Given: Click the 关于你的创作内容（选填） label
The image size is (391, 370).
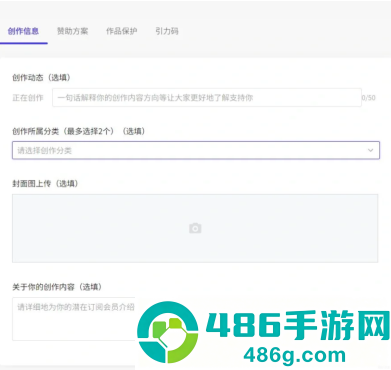Looking at the screenshot, I should (x=57, y=287).
